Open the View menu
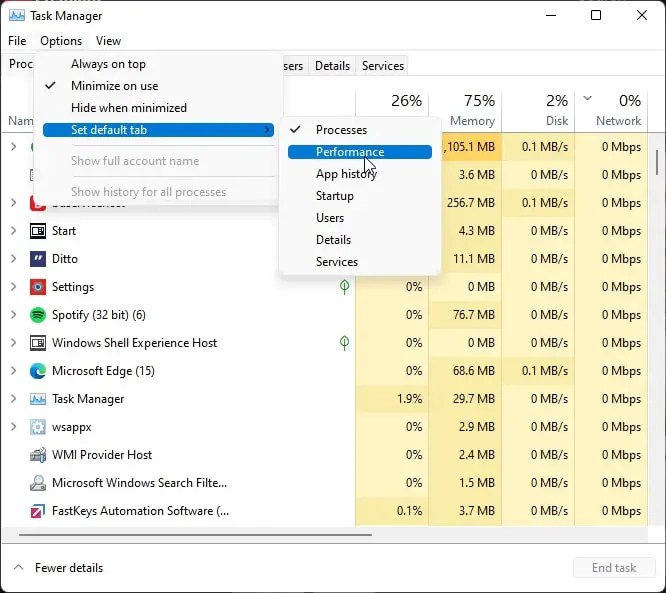 [108, 41]
